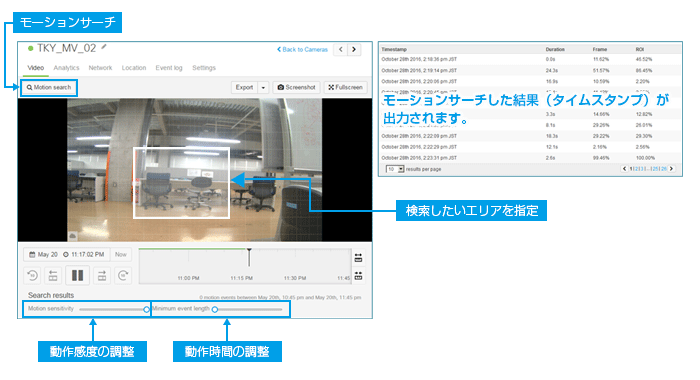Click the Back to Cameras link
Screen dimensions: 700x380
(x=302, y=50)
